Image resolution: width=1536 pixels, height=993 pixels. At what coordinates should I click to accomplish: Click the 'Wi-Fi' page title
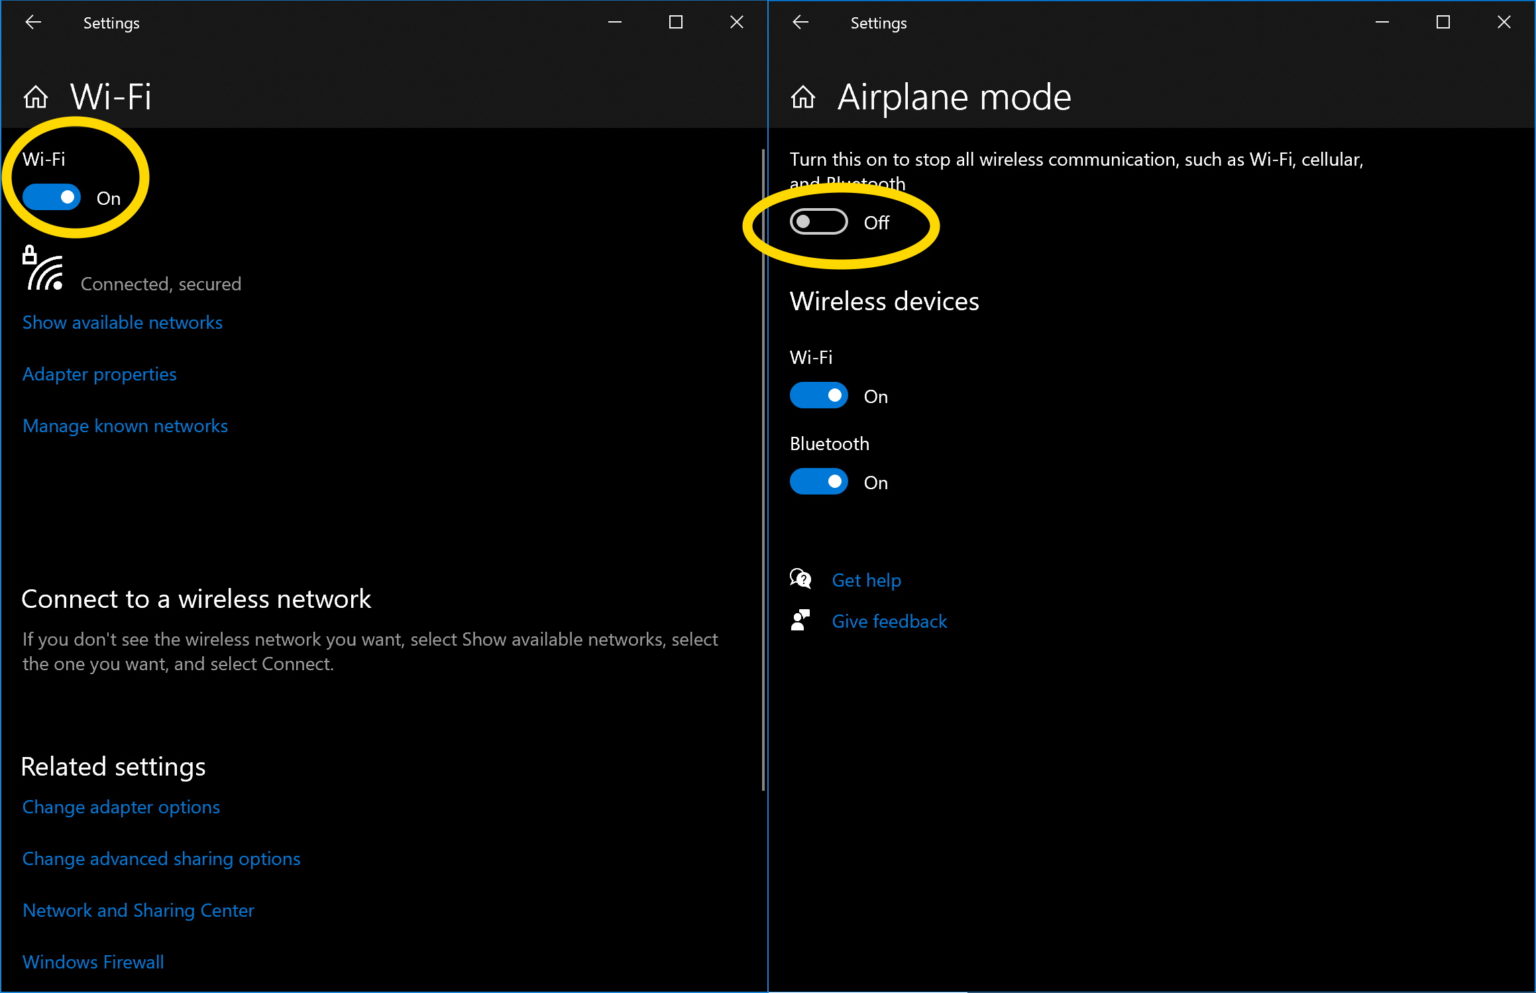click(111, 97)
